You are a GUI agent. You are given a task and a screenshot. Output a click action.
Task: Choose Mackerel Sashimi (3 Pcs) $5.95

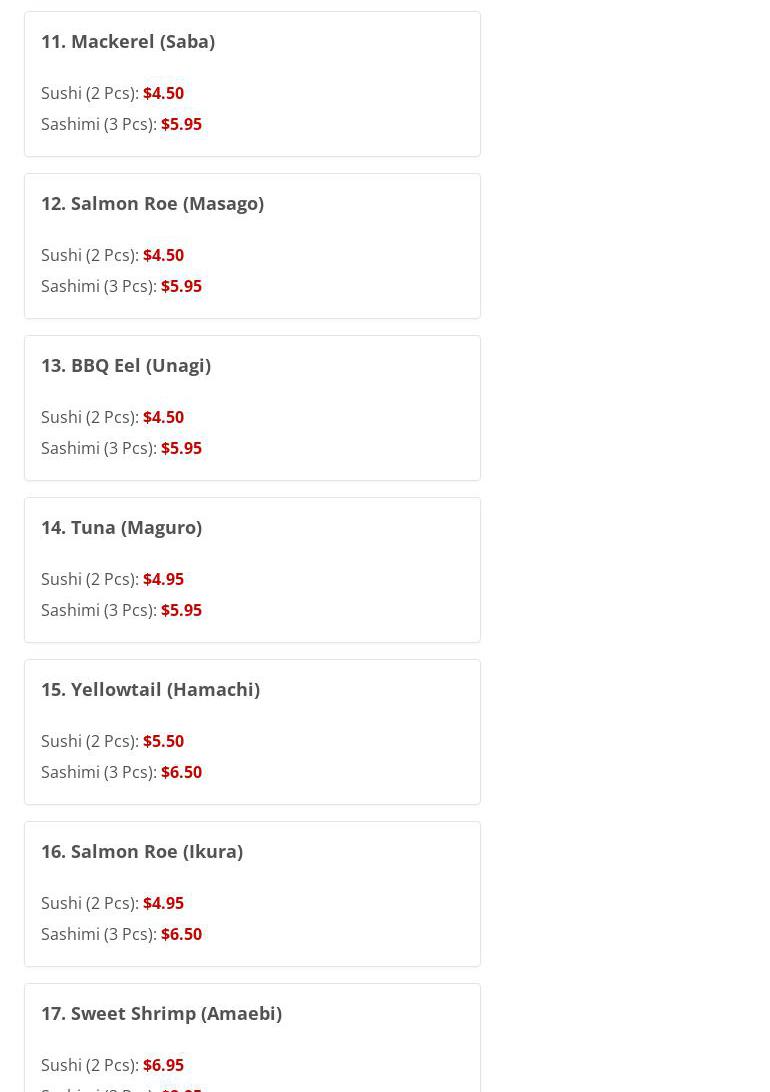coord(121,124)
